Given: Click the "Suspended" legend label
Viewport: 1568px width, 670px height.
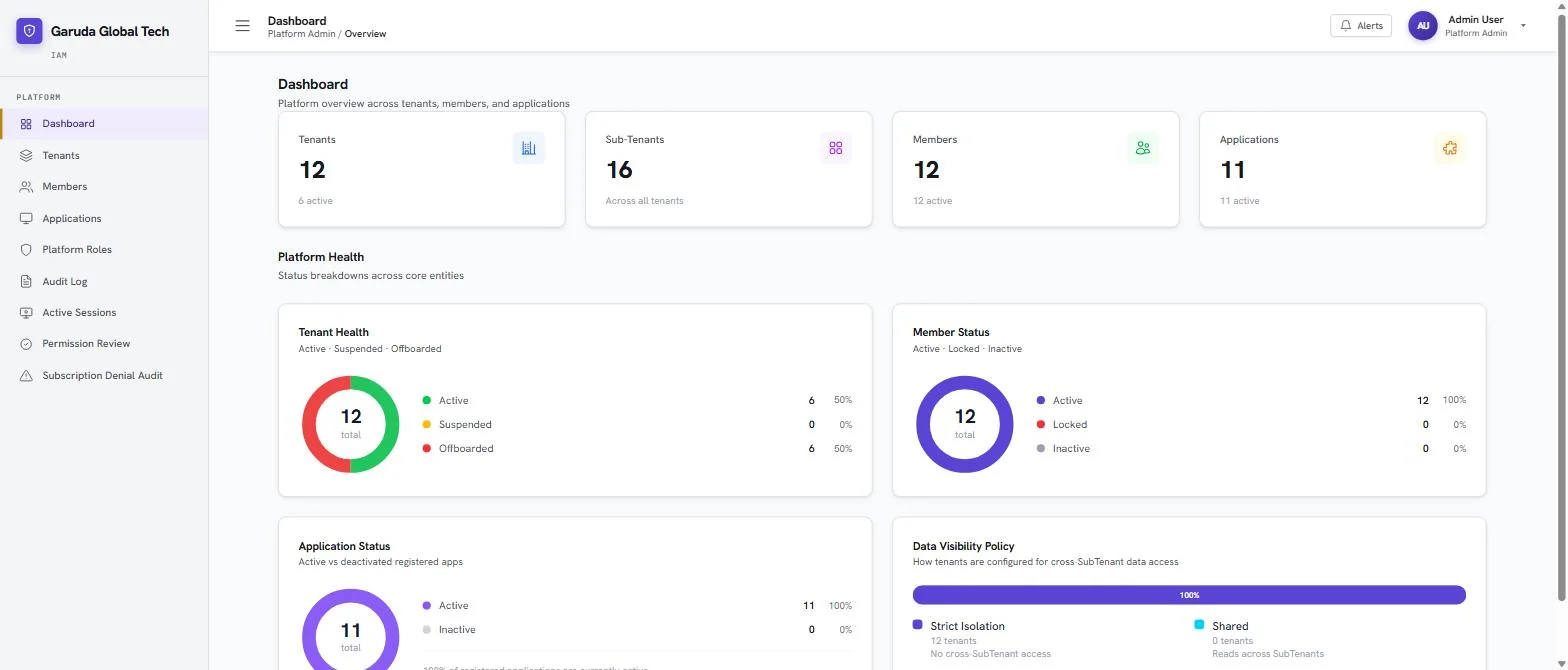Looking at the screenshot, I should point(465,424).
